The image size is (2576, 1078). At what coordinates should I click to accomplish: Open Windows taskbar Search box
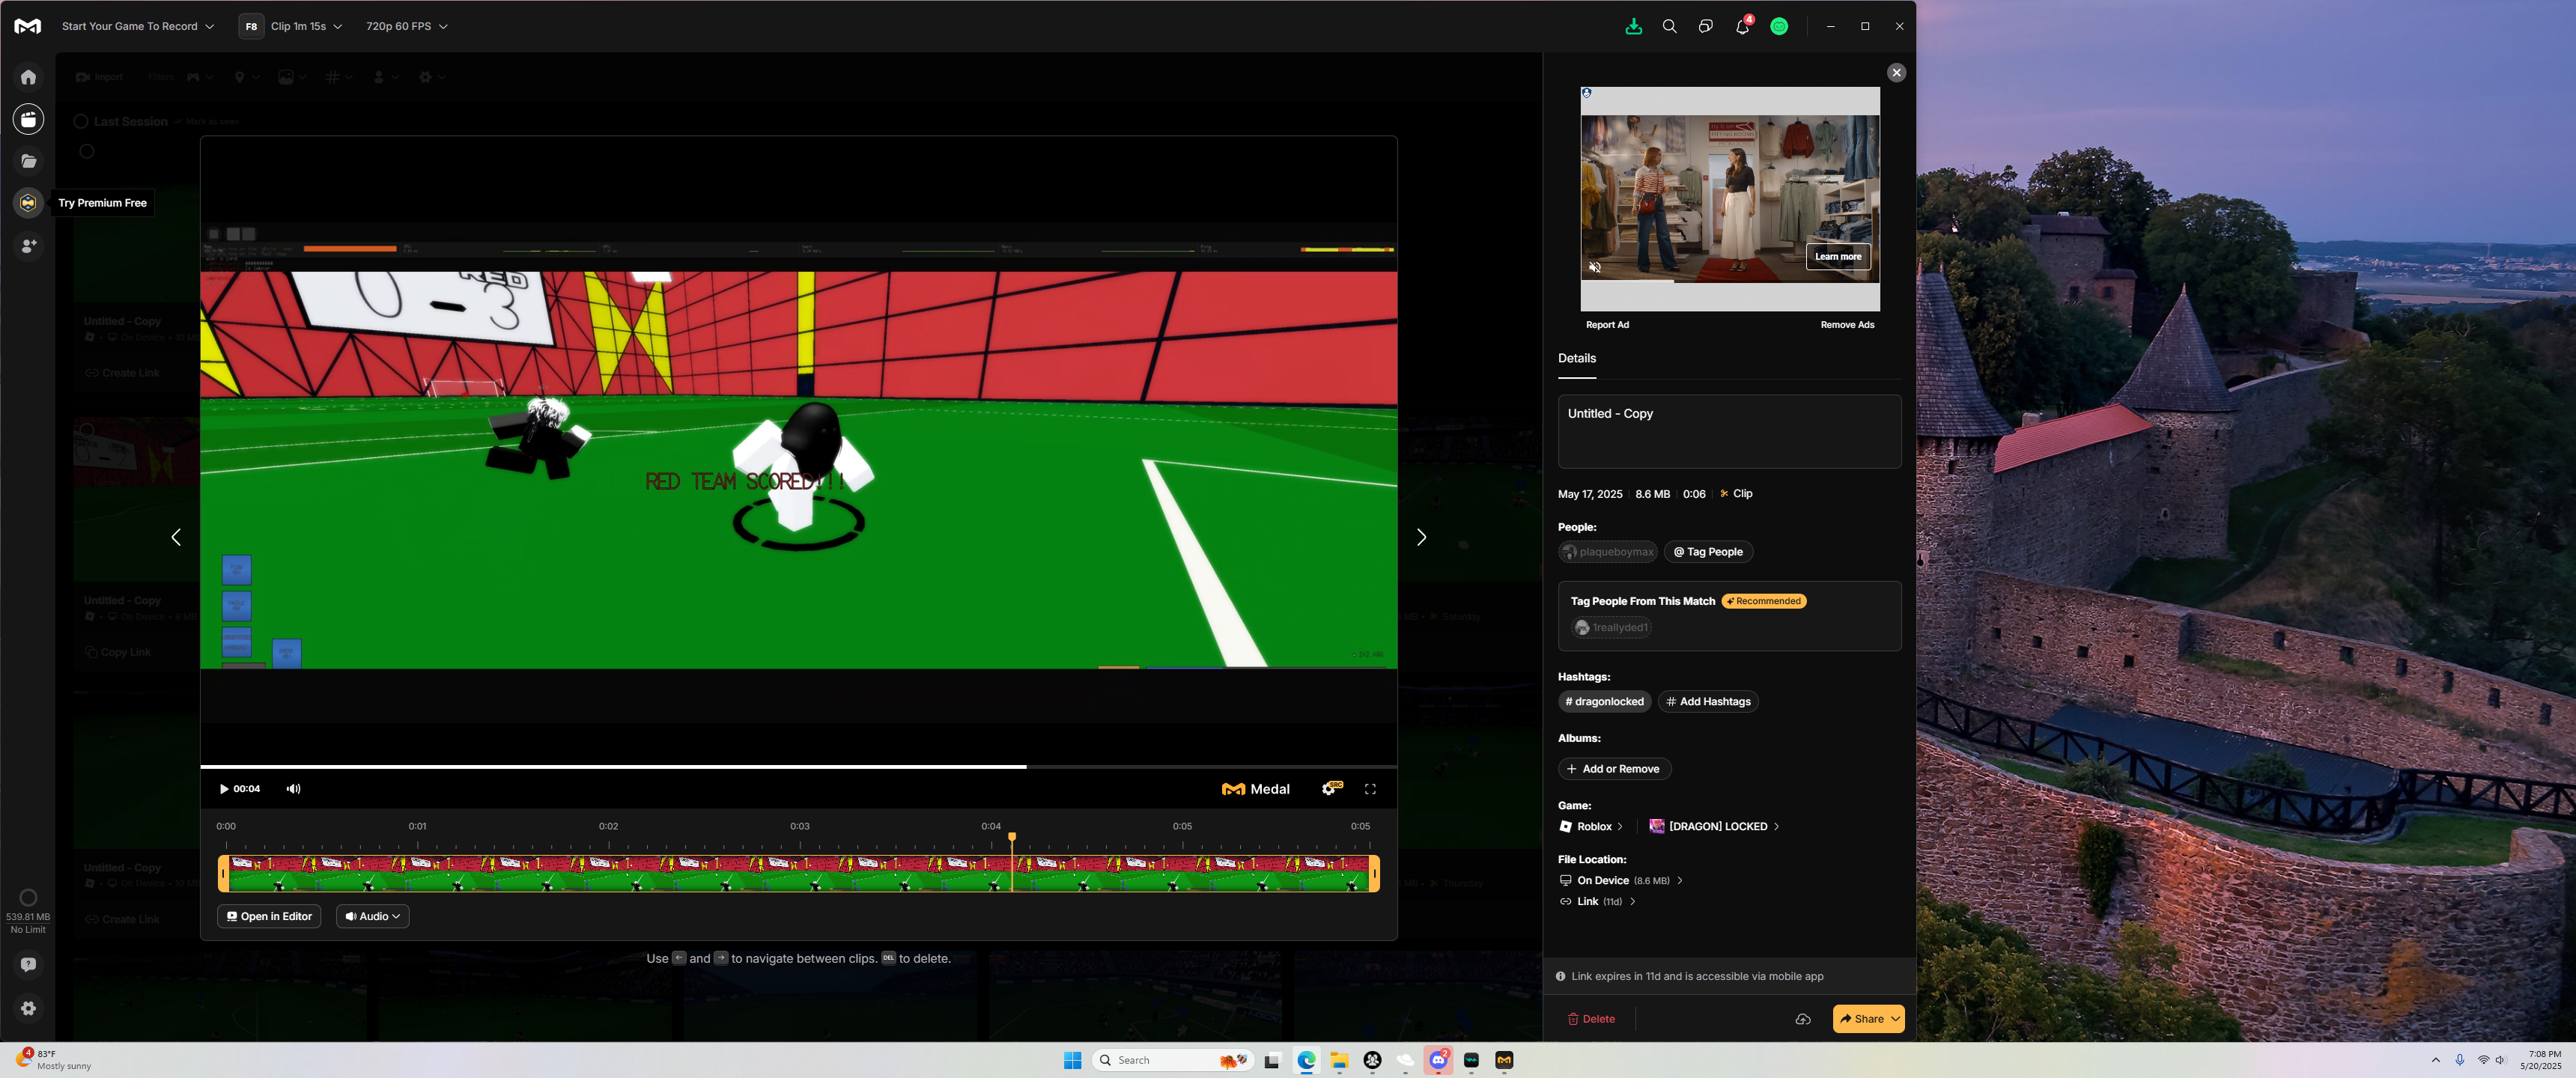pos(1172,1060)
